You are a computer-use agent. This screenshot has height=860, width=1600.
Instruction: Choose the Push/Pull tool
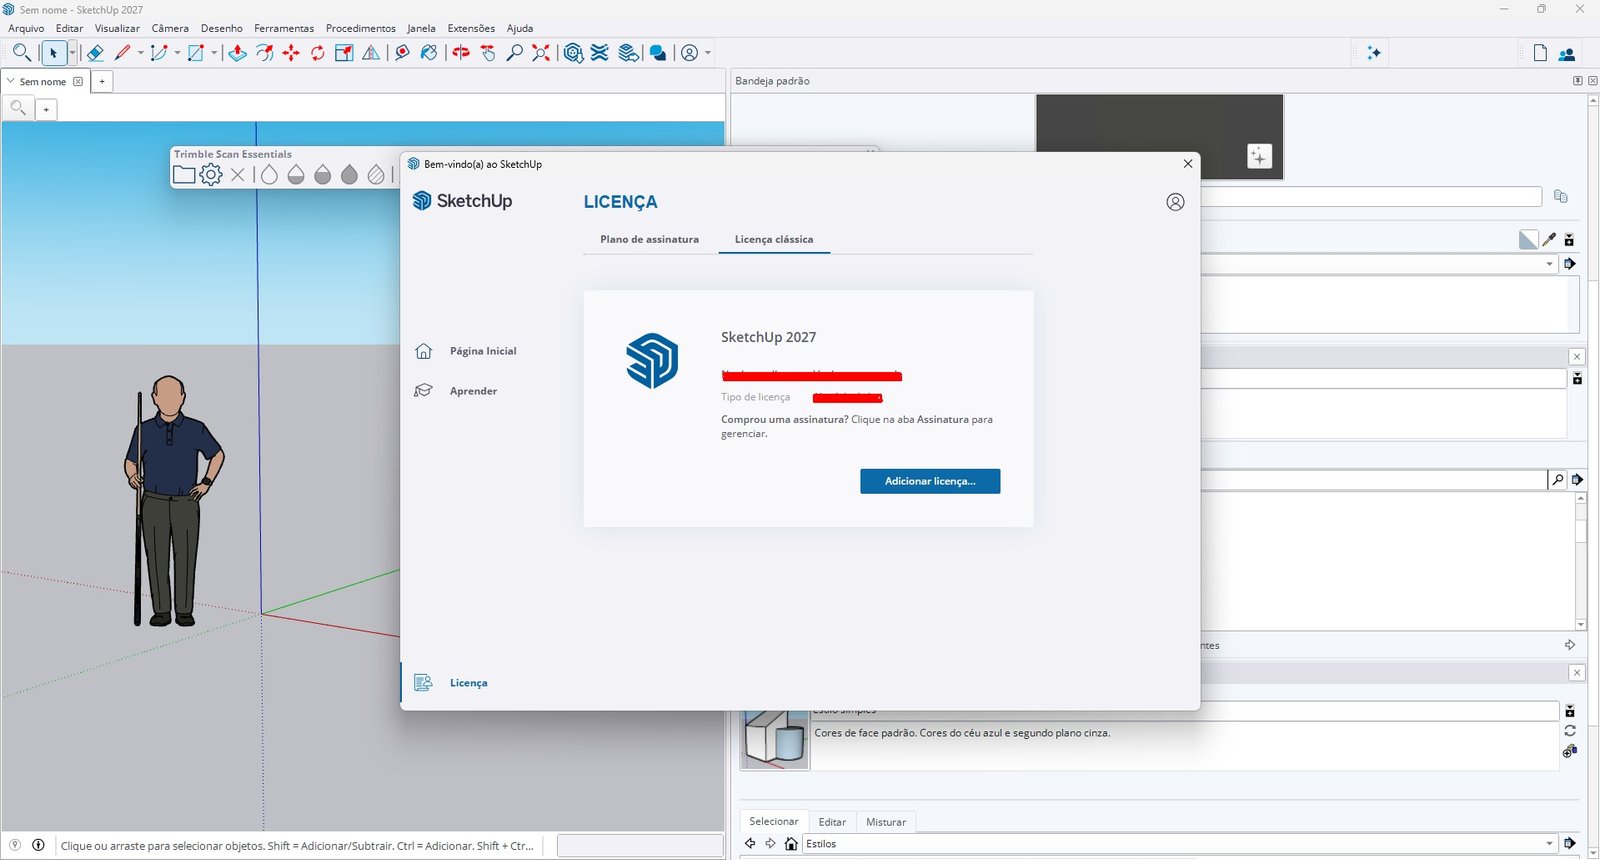(237, 53)
